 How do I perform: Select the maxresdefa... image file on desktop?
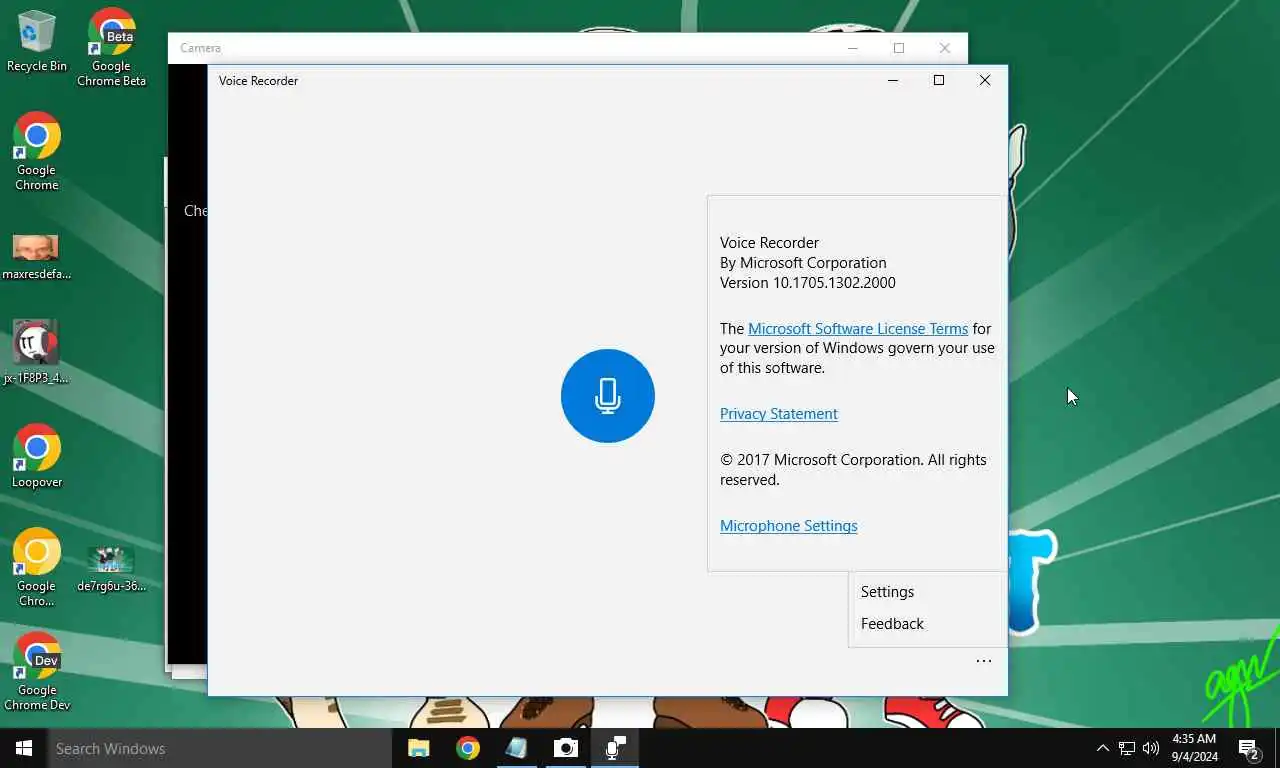click(37, 257)
